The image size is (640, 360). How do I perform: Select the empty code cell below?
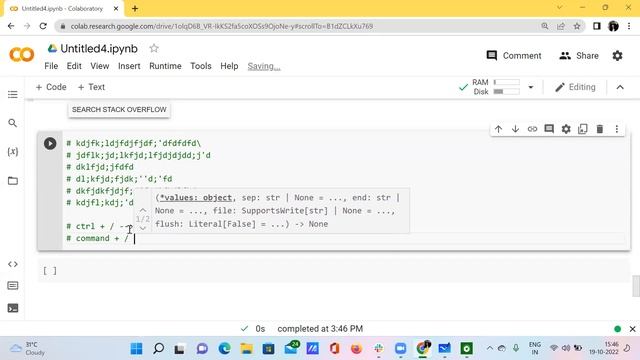click(334, 271)
